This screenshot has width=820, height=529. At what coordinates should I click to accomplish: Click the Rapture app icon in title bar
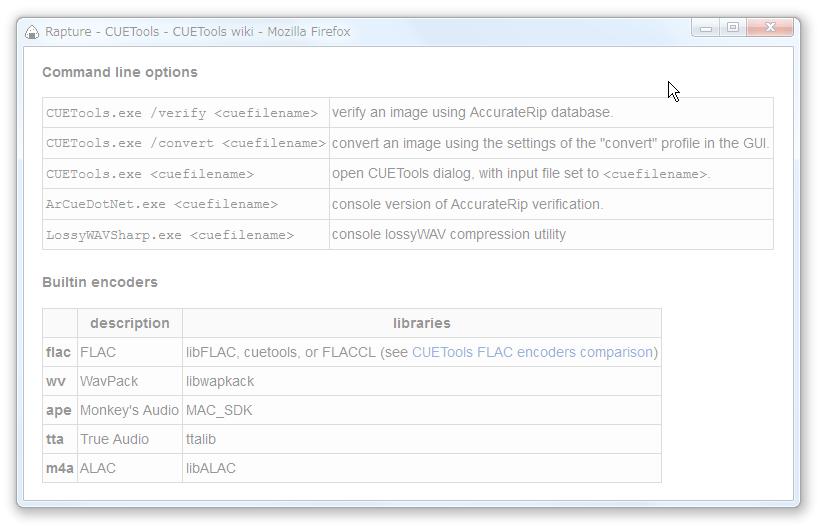click(32, 32)
